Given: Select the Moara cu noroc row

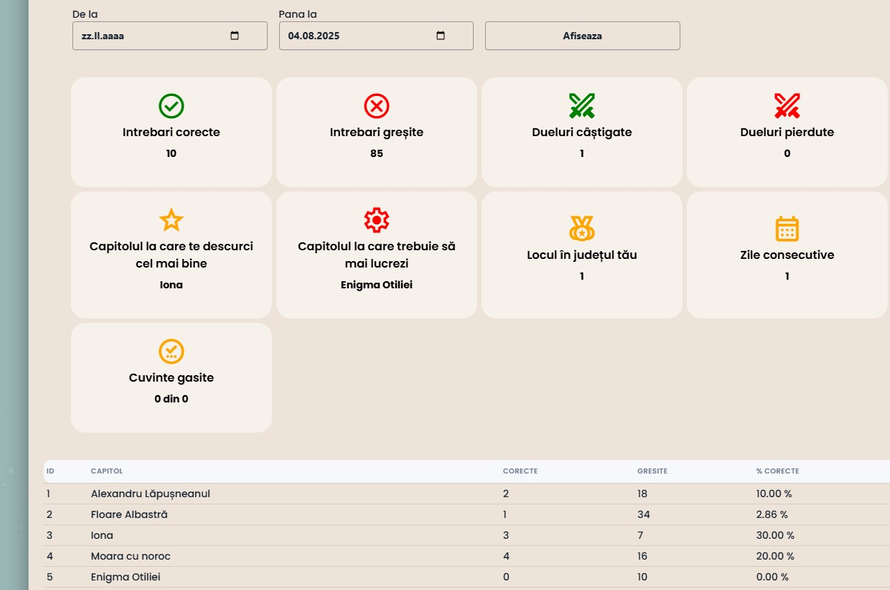Looking at the screenshot, I should click(x=130, y=556).
